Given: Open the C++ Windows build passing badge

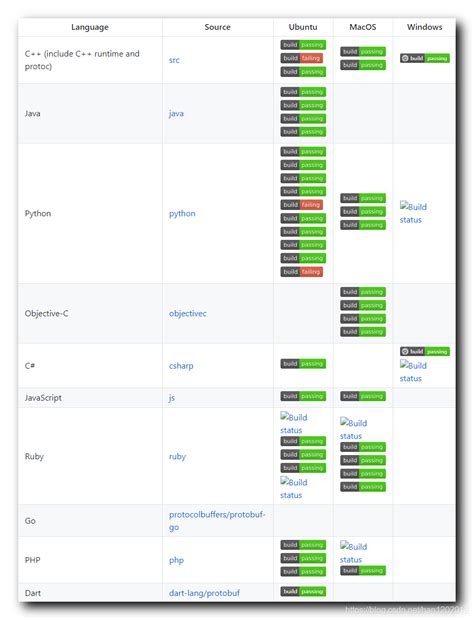Looking at the screenshot, I should point(425,58).
